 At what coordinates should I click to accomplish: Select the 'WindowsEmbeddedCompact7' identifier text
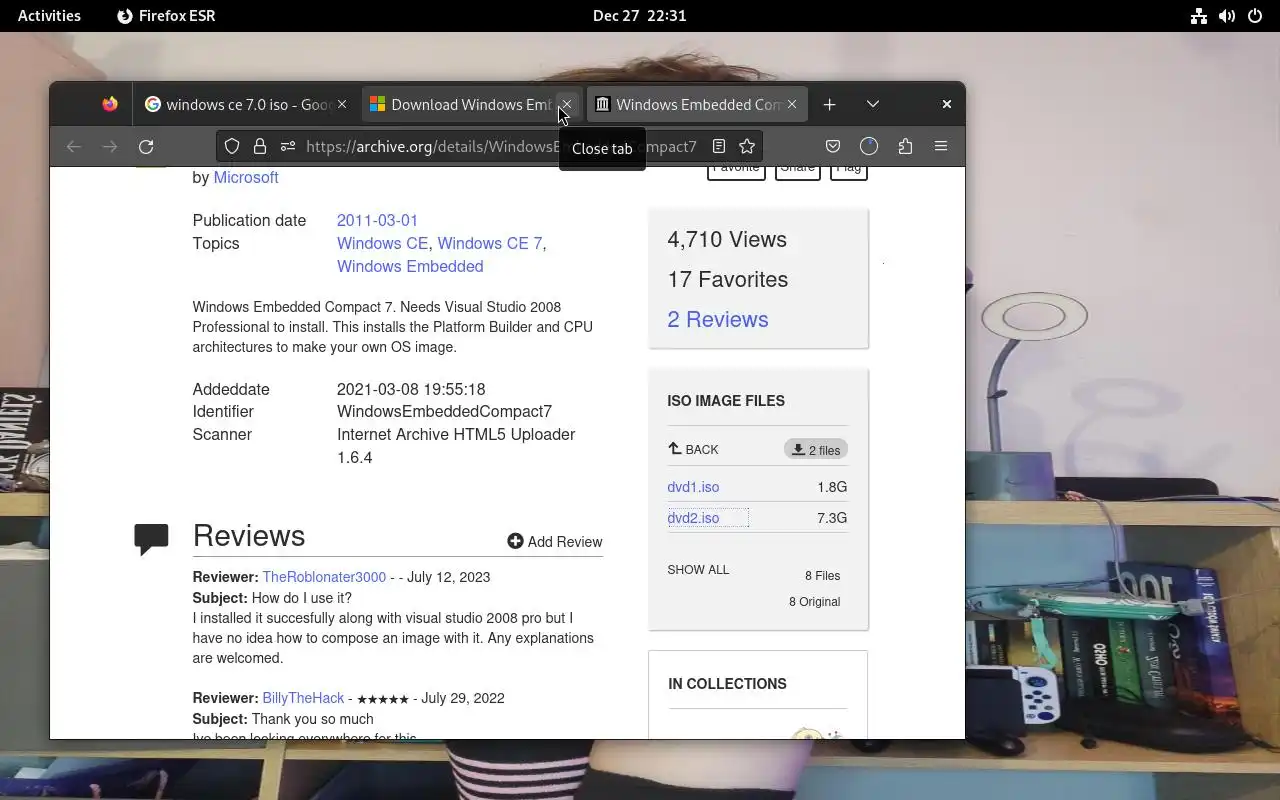coord(444,411)
